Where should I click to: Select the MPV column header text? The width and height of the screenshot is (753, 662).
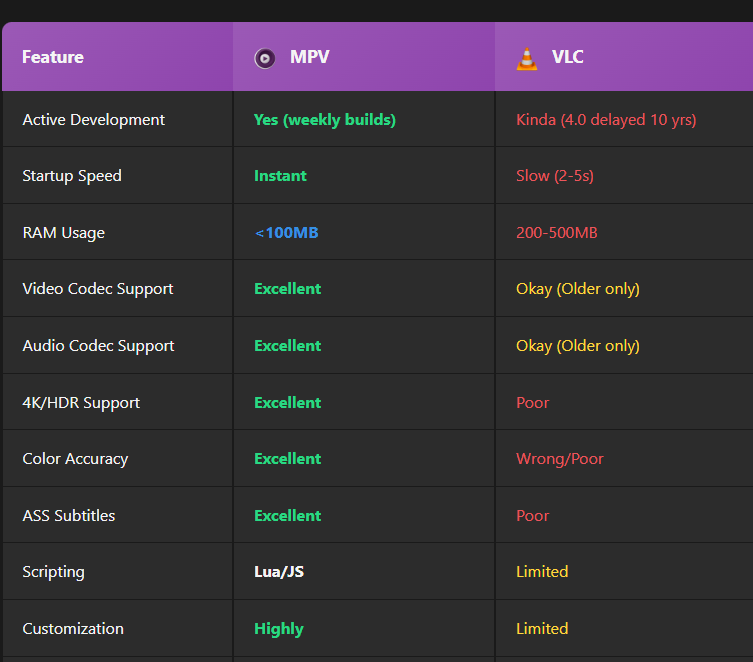click(x=310, y=57)
